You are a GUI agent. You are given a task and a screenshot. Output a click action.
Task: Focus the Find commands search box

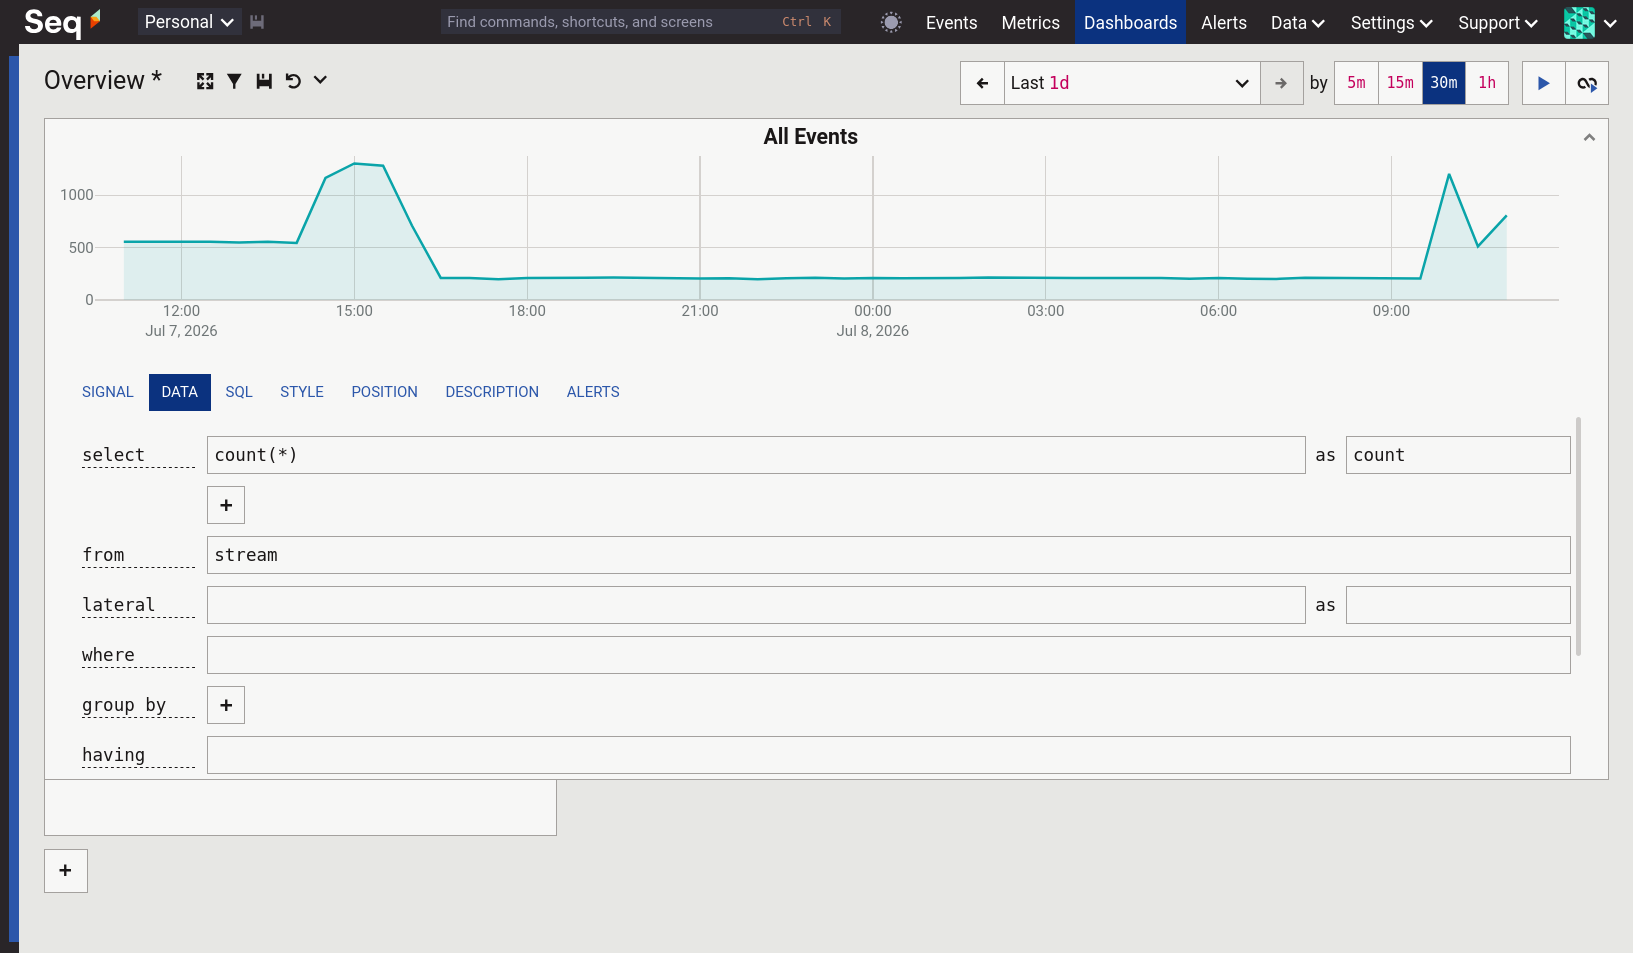[x=640, y=22]
